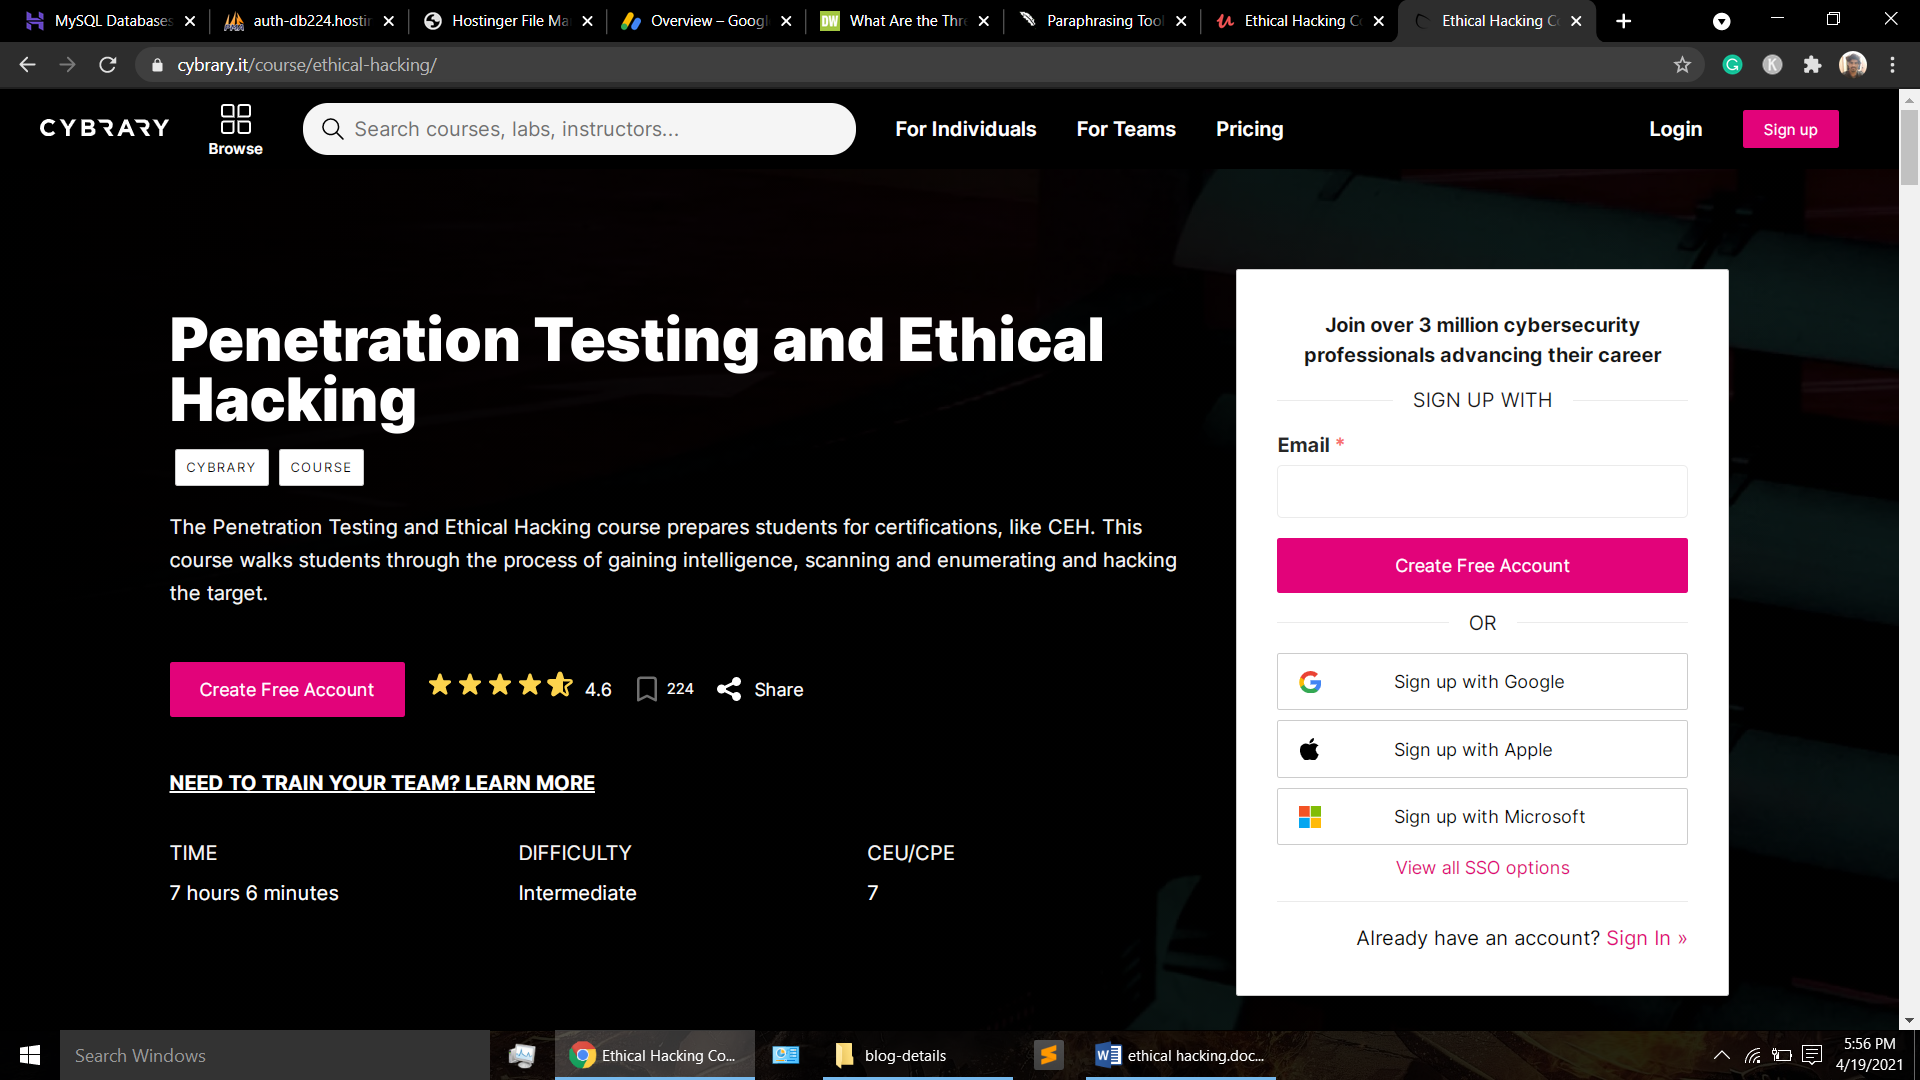Open the action center notification icon
Image resolution: width=1920 pixels, height=1080 pixels.
pos(1812,1055)
